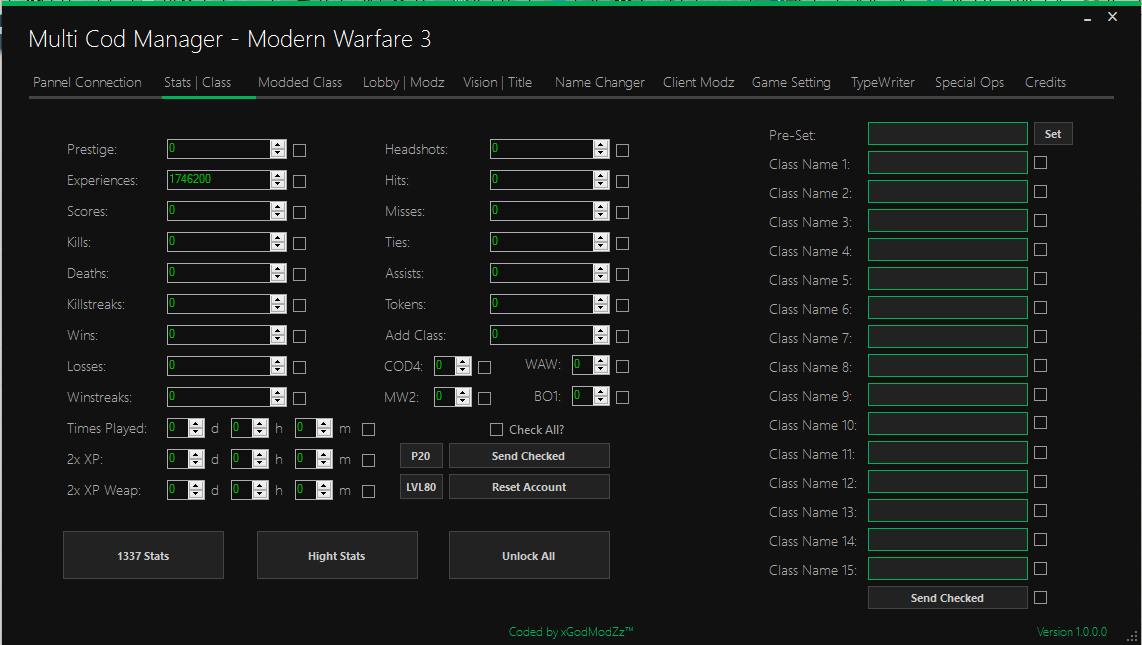Image resolution: width=1142 pixels, height=645 pixels.
Task: Apply 1337 Stats
Action: tap(143, 555)
